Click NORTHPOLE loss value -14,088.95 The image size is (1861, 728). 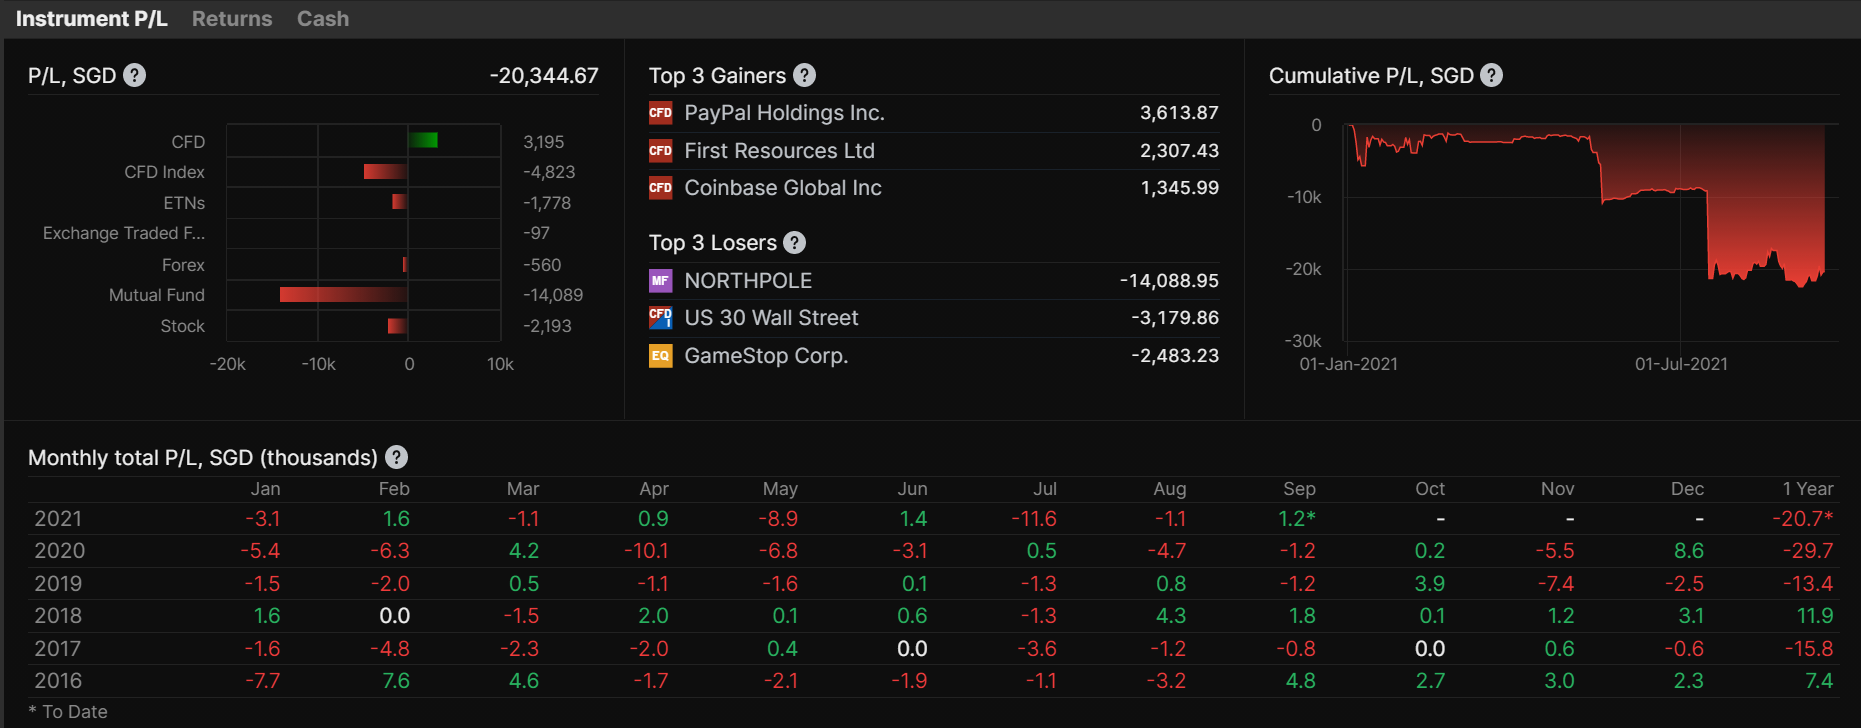(x=1169, y=281)
